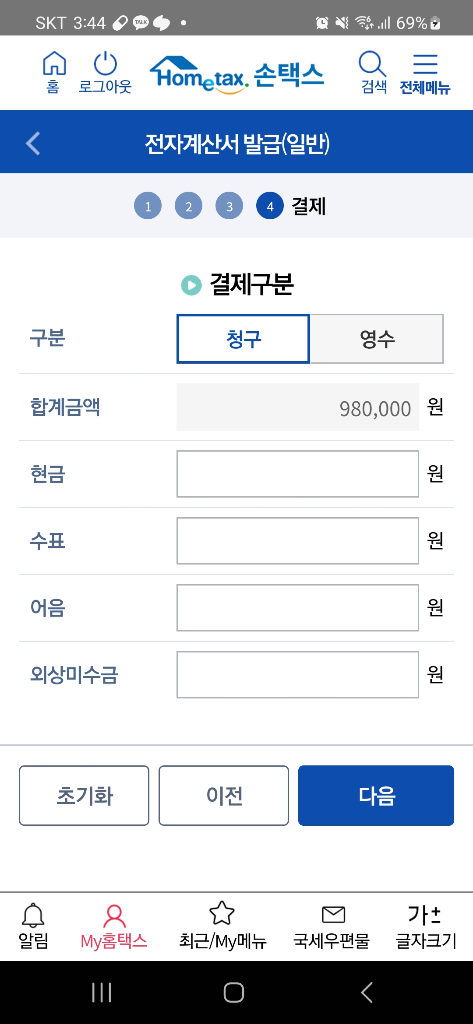Tap the Home (홈) icon
Image resolution: width=473 pixels, height=1024 pixels.
coord(54,64)
